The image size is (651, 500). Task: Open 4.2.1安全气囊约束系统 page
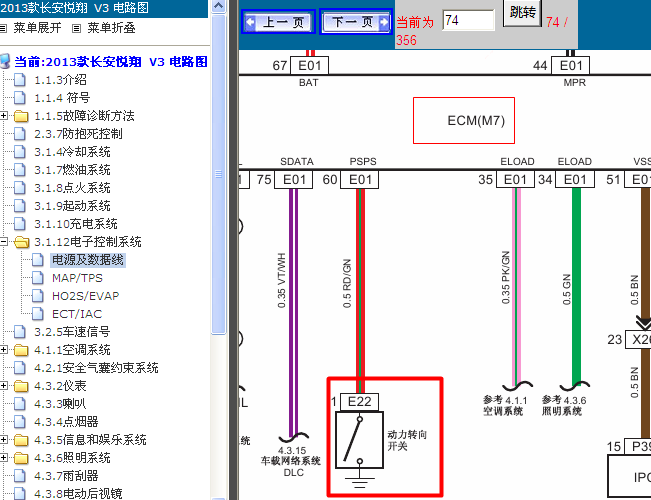coord(96,368)
